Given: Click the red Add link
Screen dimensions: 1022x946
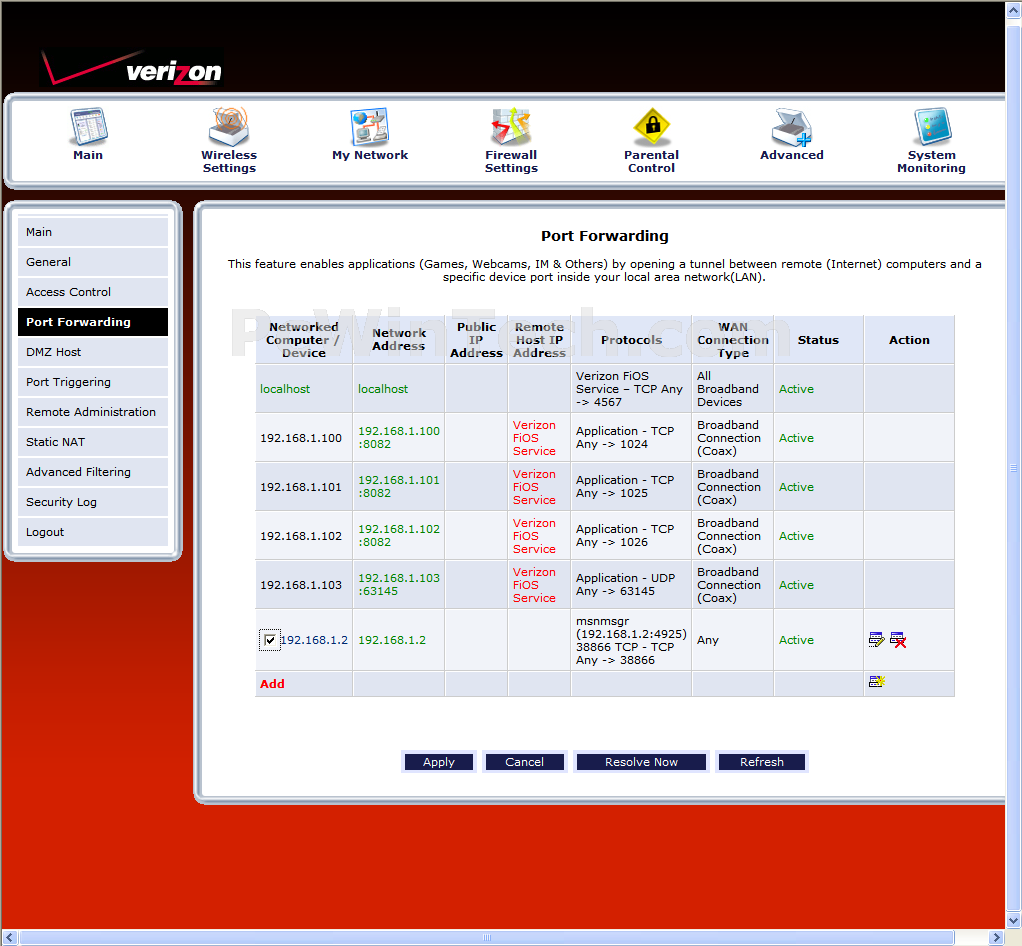Looking at the screenshot, I should pos(272,684).
